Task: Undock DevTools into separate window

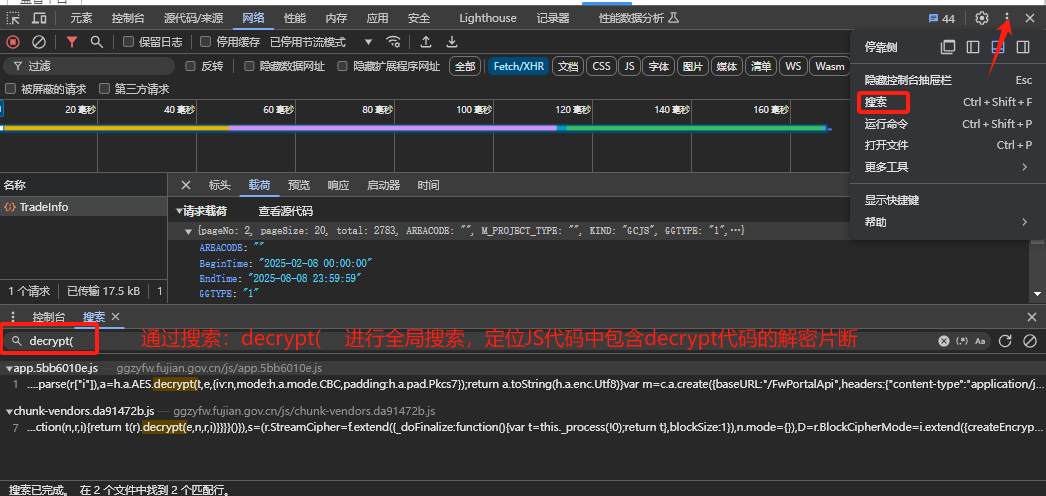Action: (x=948, y=47)
